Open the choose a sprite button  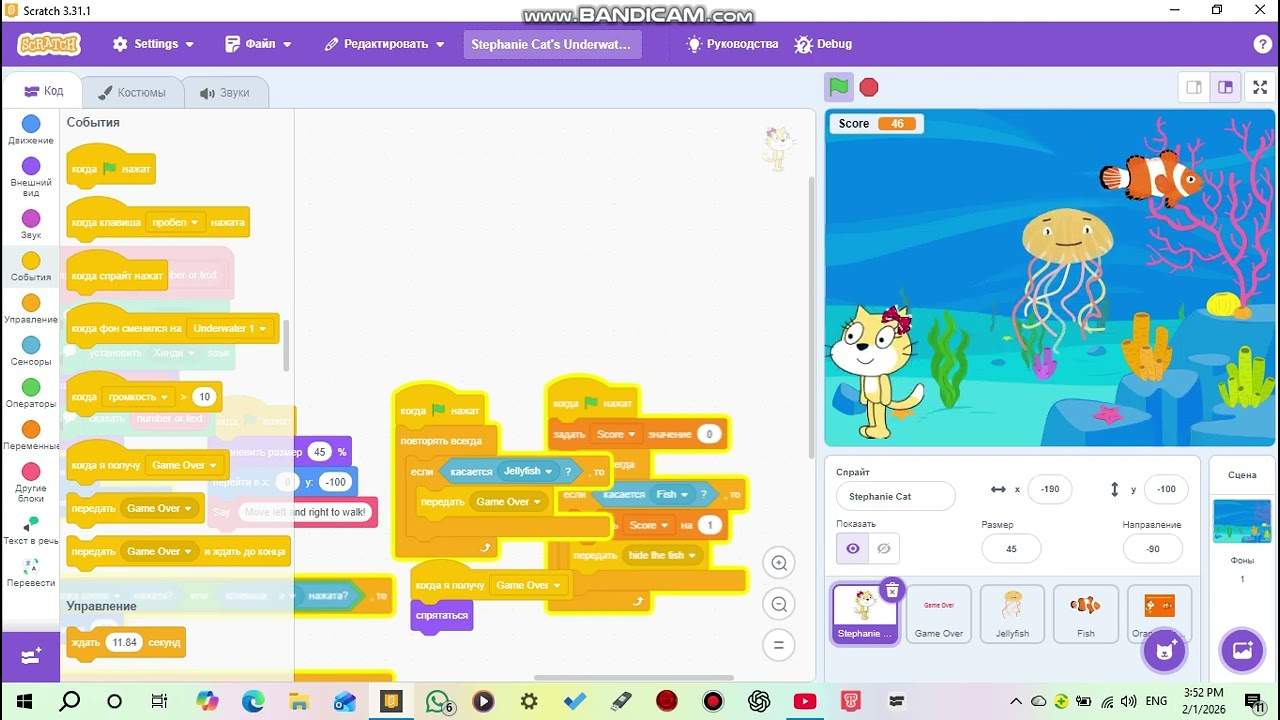(x=1164, y=651)
